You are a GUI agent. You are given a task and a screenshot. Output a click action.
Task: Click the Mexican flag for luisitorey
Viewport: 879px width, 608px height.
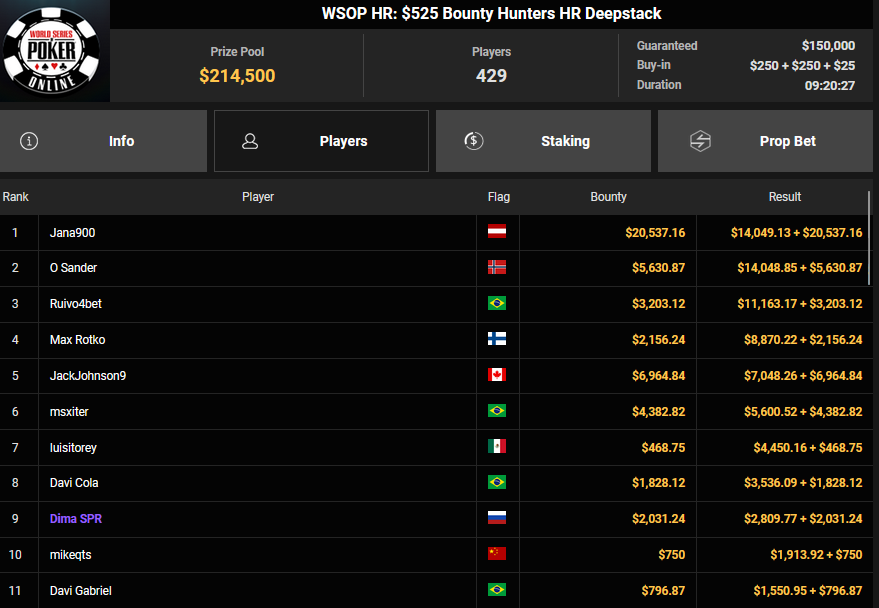(496, 447)
